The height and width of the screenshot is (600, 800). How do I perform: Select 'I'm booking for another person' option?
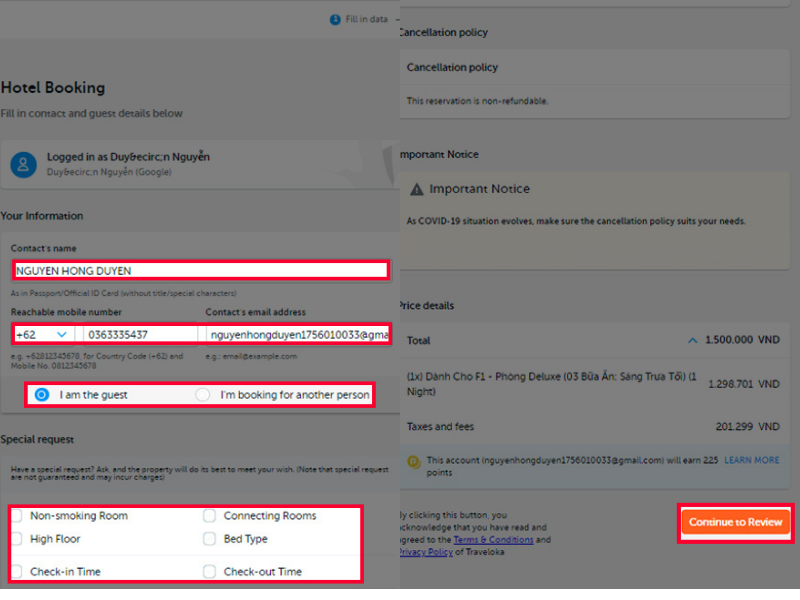click(x=203, y=394)
